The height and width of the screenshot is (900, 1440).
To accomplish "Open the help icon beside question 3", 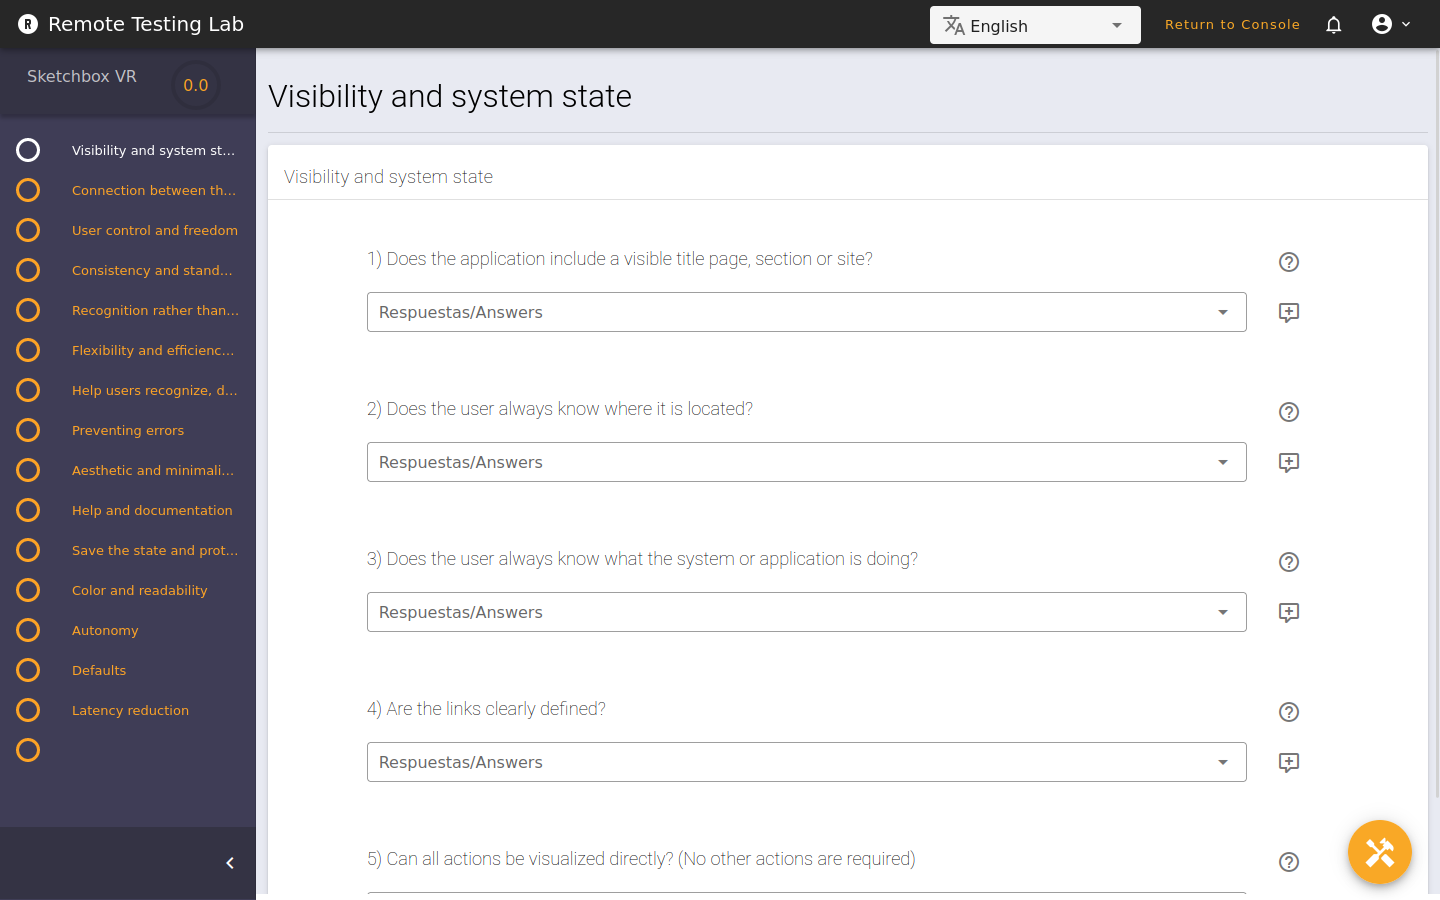I will pyautogui.click(x=1288, y=562).
